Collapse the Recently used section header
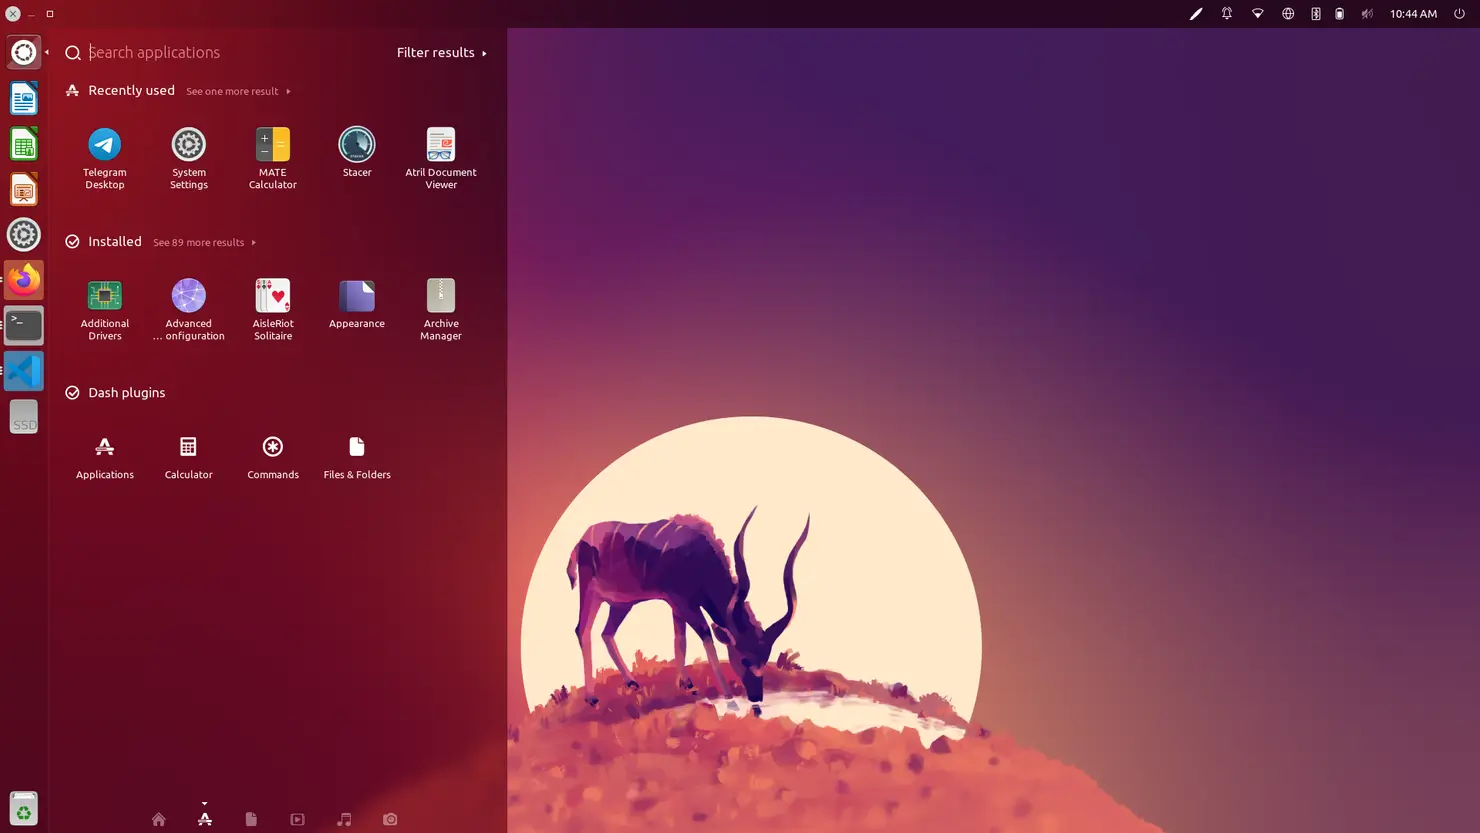The height and width of the screenshot is (833, 1480). pyautogui.click(x=120, y=90)
